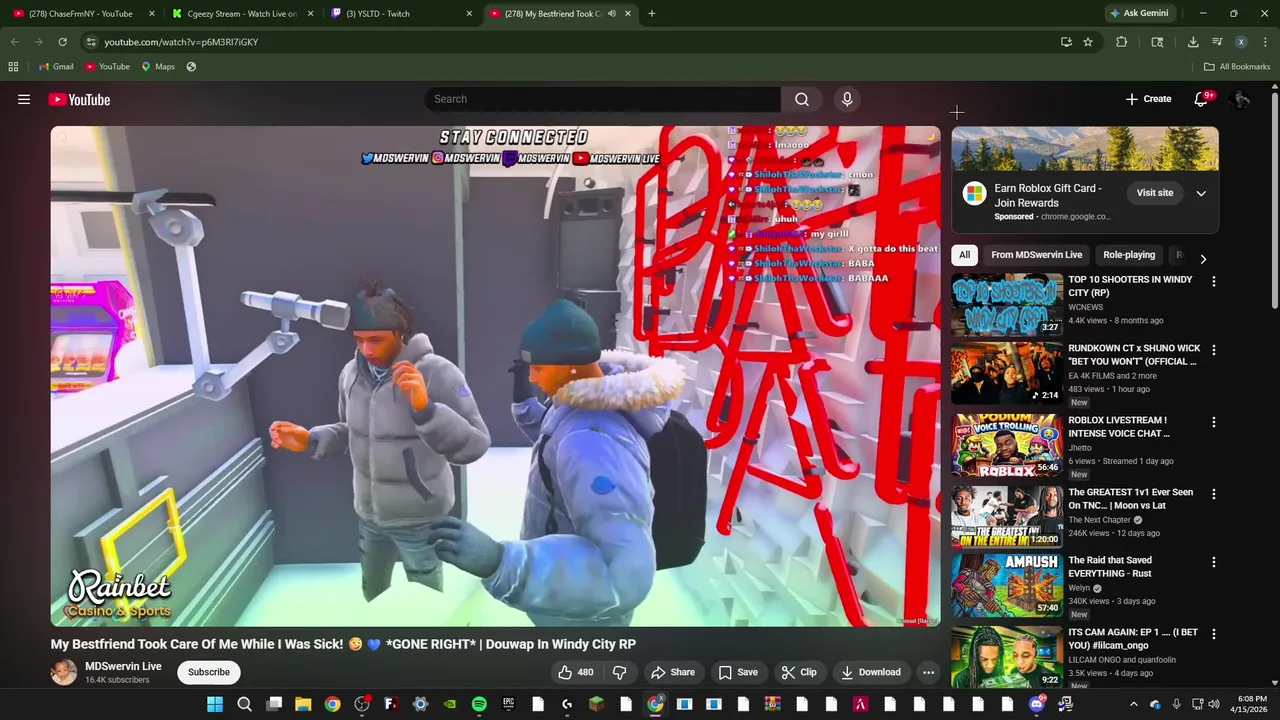
Task: Click Visit site on sponsored ad
Action: click(x=1154, y=193)
